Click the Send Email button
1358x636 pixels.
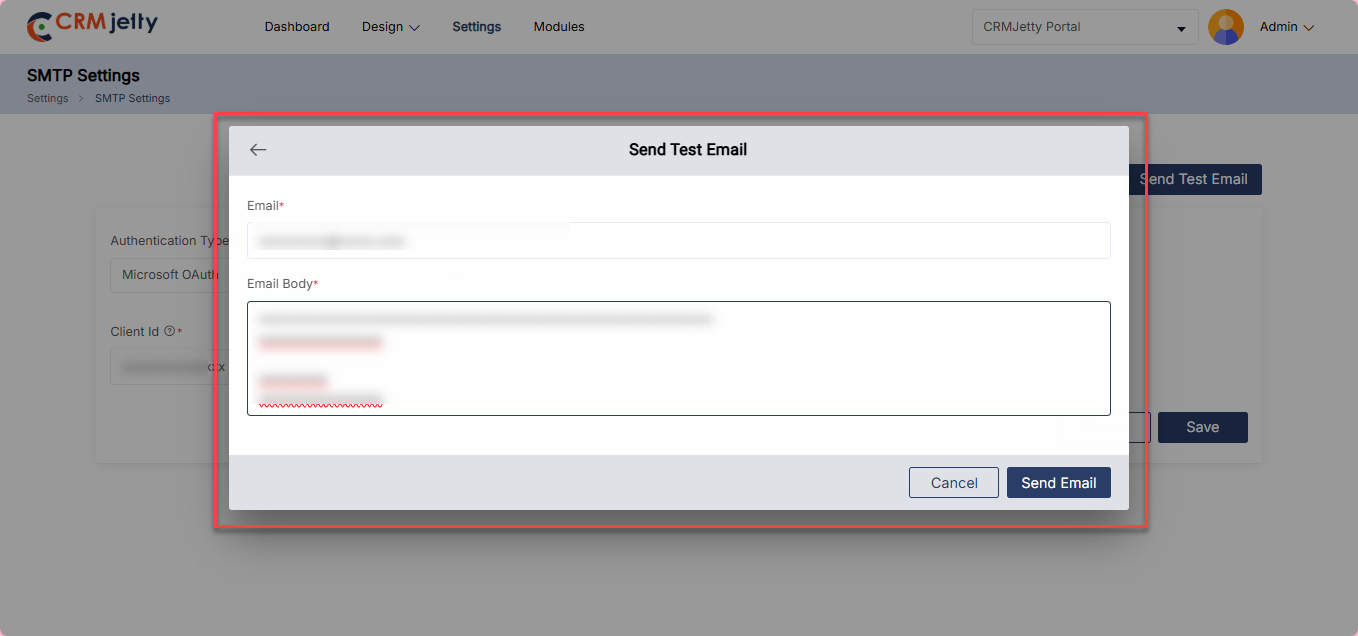(x=1058, y=483)
